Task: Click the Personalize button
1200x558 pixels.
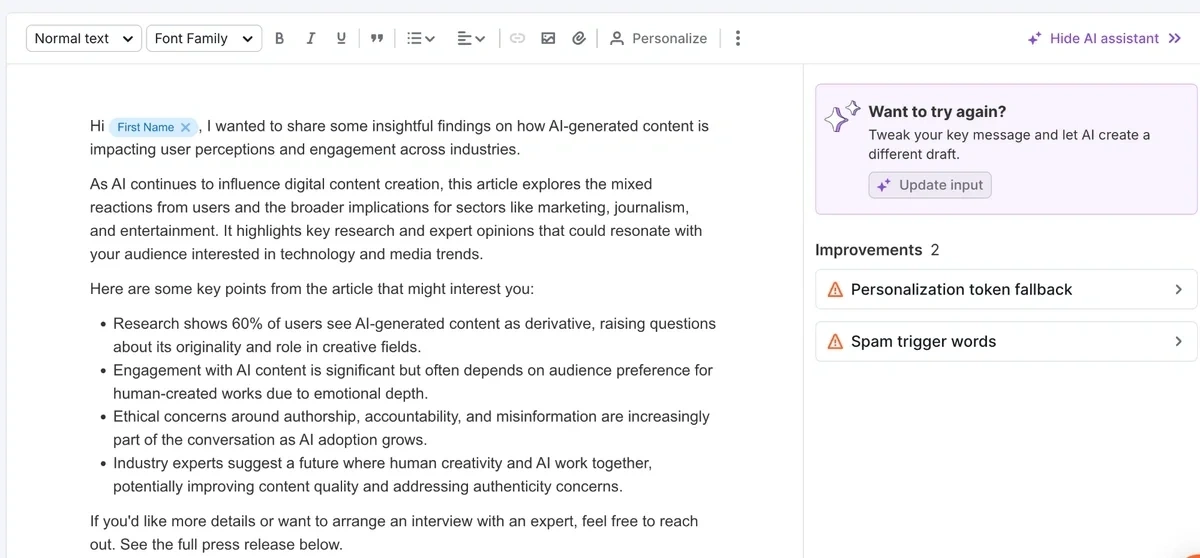Action: tap(658, 38)
